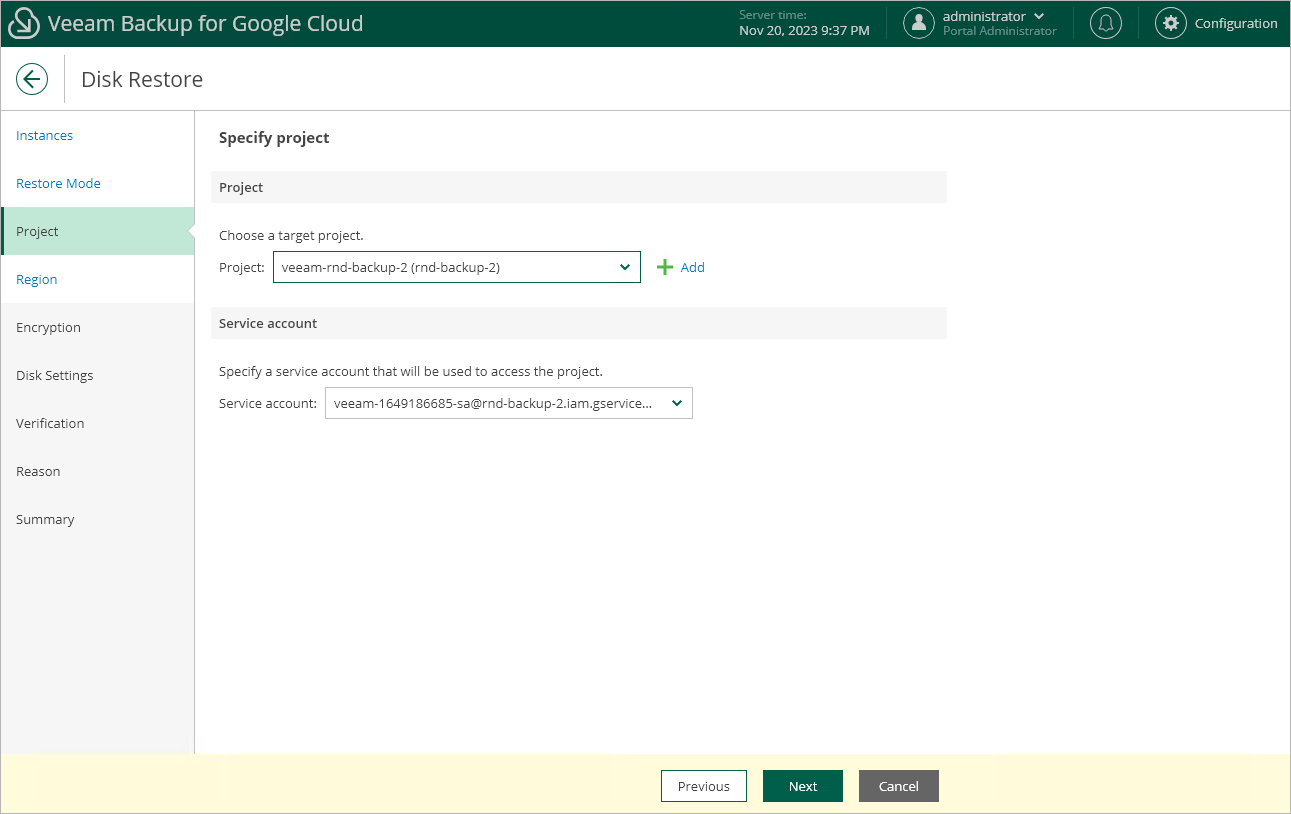Cancel the disk restore wizard
The image size is (1291, 814).
click(899, 786)
